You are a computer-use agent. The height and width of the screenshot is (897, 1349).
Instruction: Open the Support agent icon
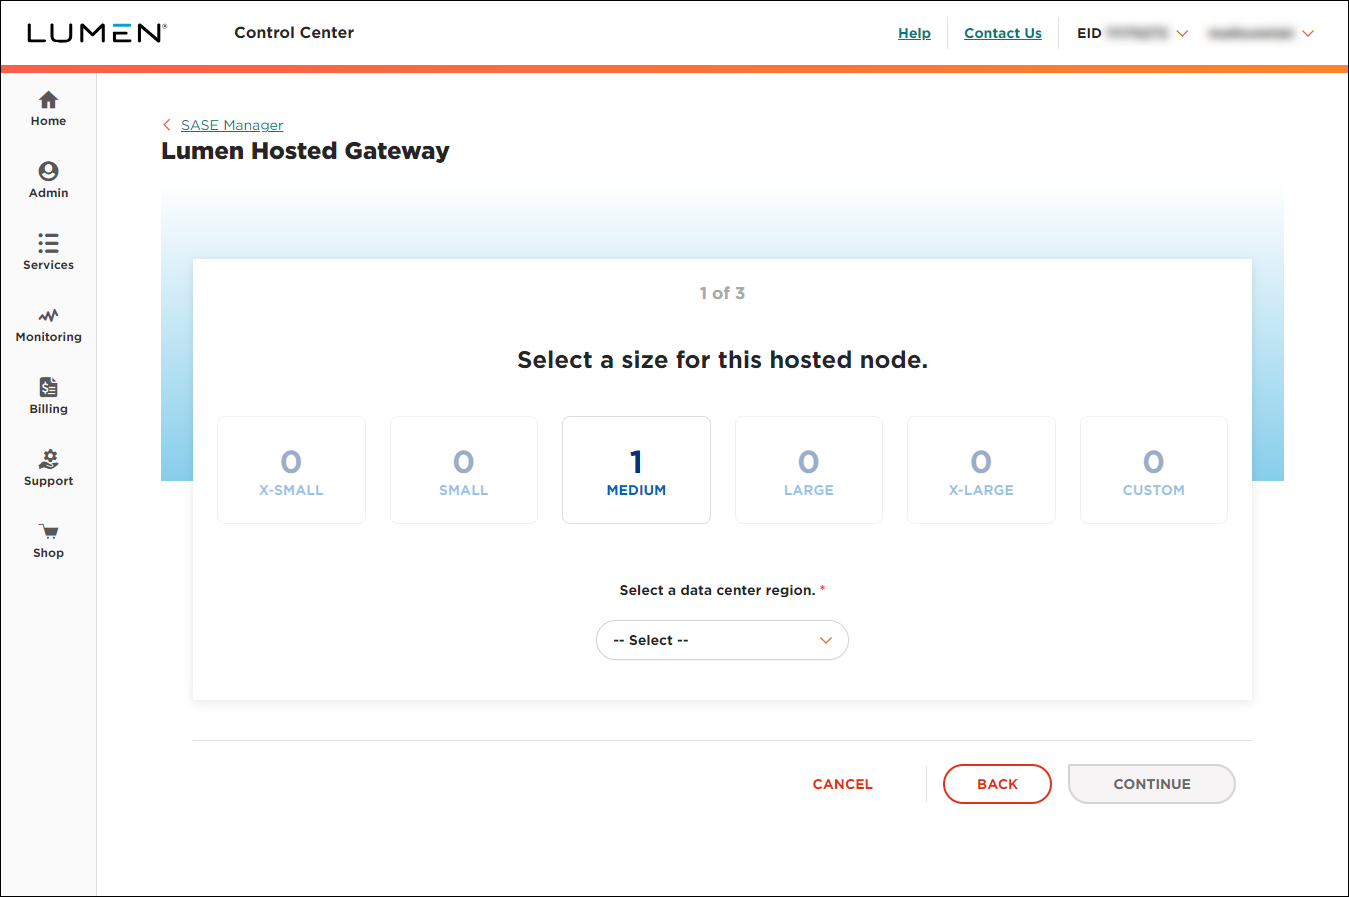point(48,459)
